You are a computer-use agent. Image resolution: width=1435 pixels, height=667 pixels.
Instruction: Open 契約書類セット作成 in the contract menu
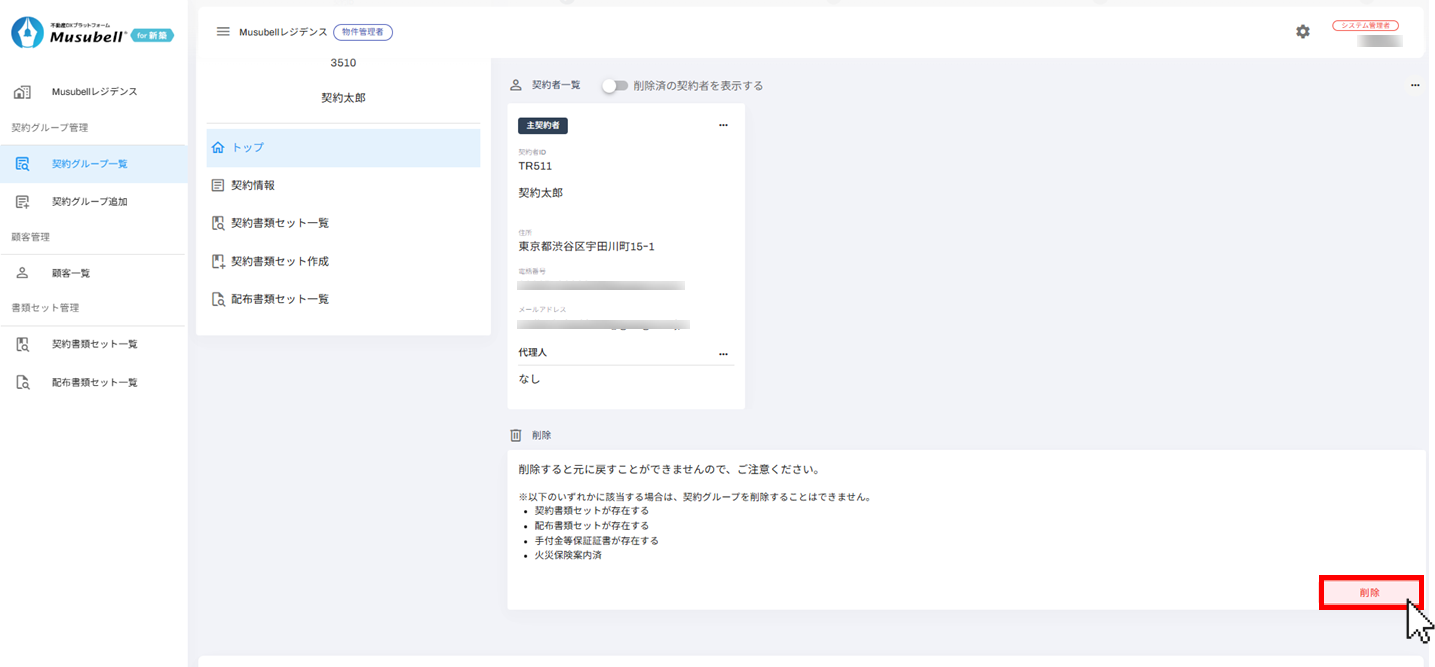[279, 261]
